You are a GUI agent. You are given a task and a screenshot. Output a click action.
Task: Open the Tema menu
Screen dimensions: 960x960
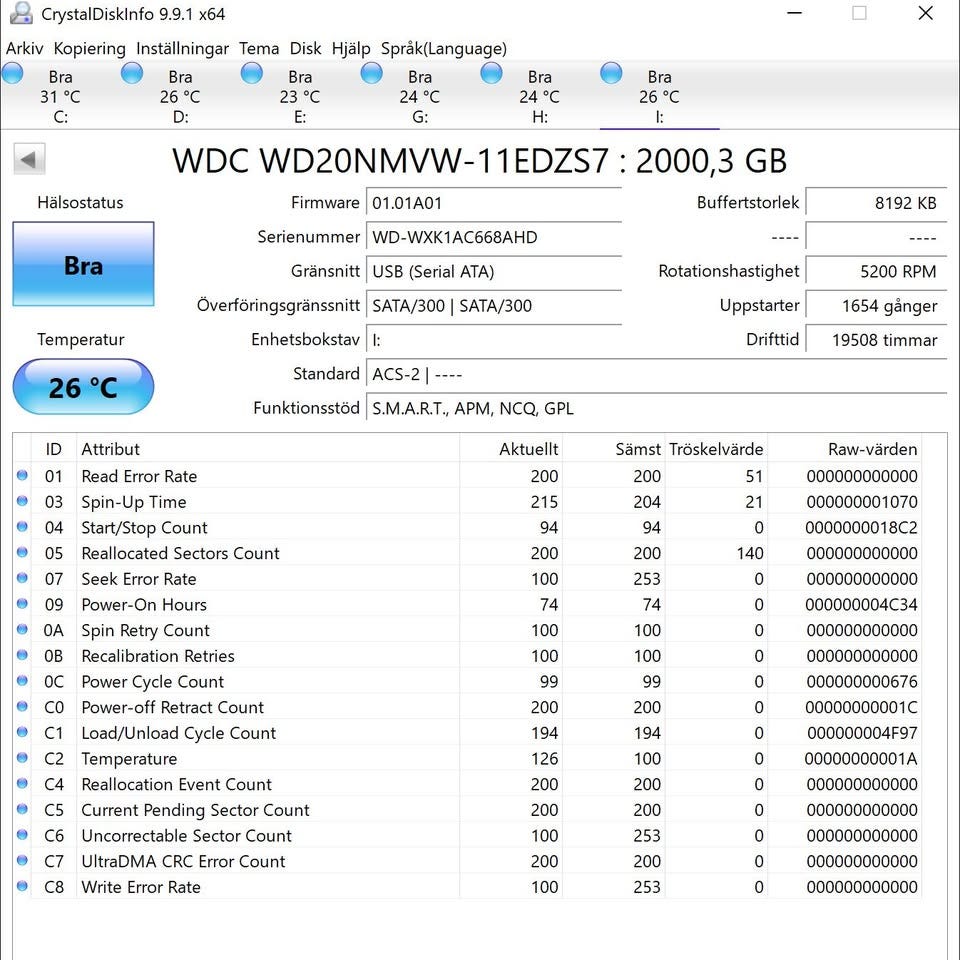[259, 48]
